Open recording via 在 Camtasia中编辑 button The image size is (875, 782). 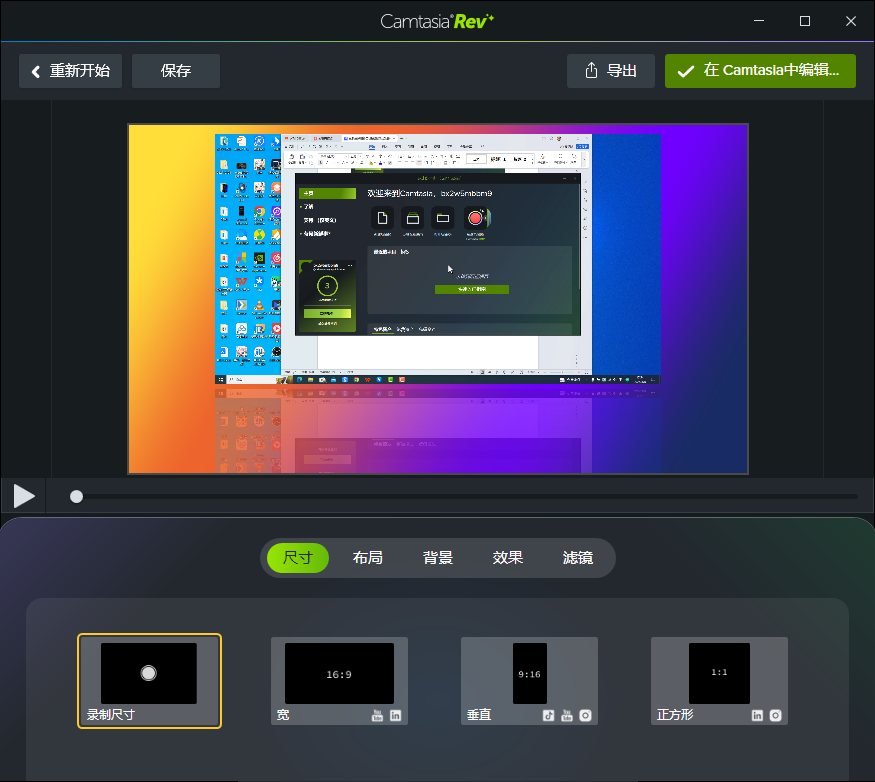pos(760,71)
